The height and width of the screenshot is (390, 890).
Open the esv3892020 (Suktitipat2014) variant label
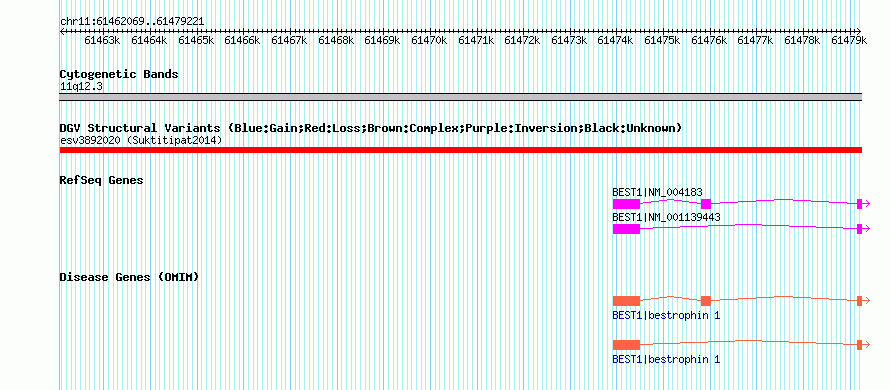[141, 140]
